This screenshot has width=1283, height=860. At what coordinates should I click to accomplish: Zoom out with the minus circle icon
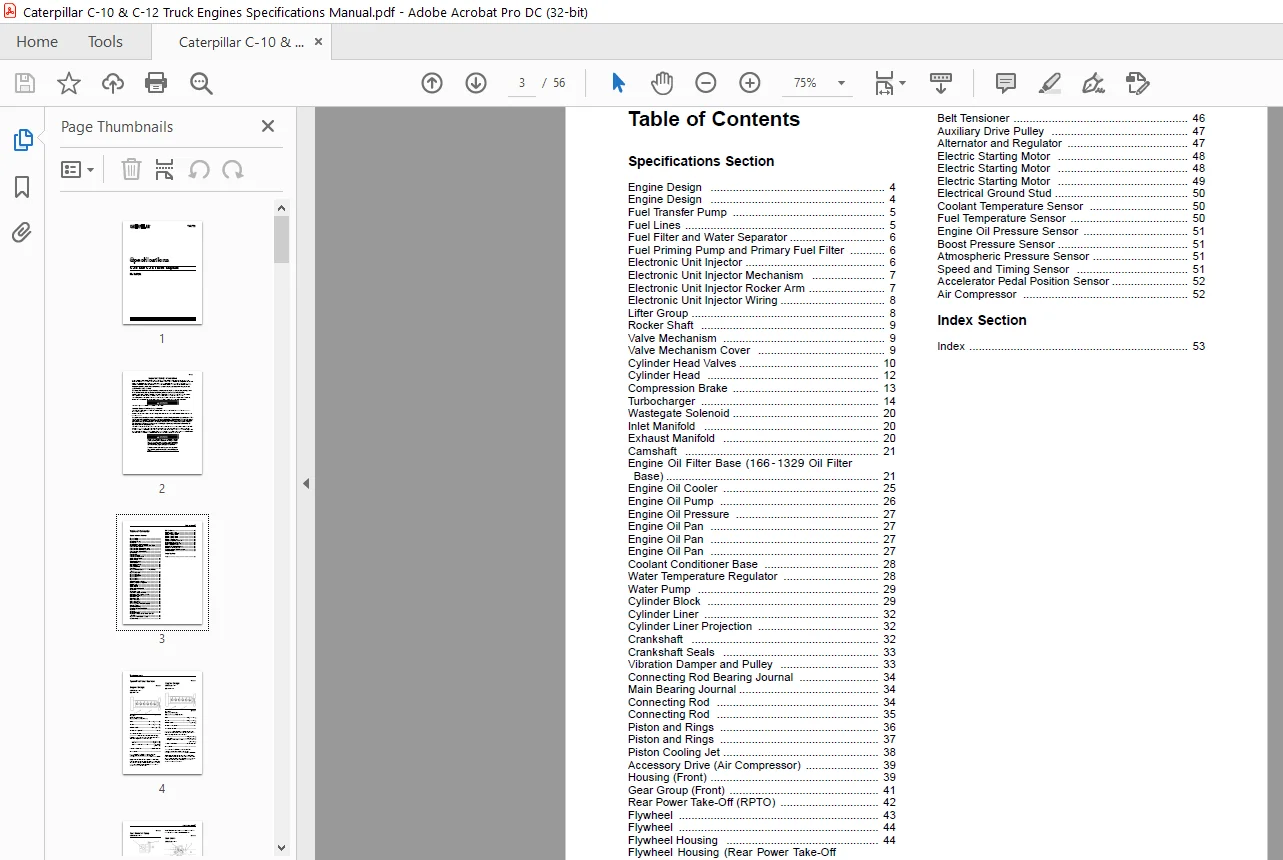coord(706,83)
